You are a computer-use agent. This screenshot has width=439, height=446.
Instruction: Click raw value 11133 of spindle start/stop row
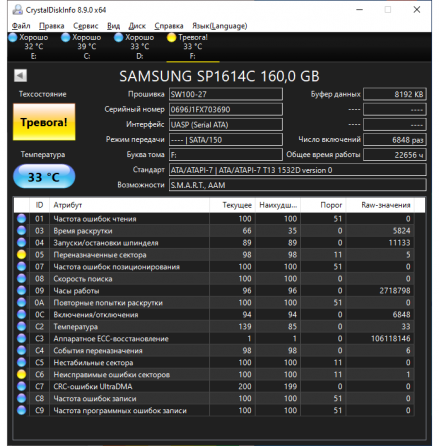[x=399, y=243]
